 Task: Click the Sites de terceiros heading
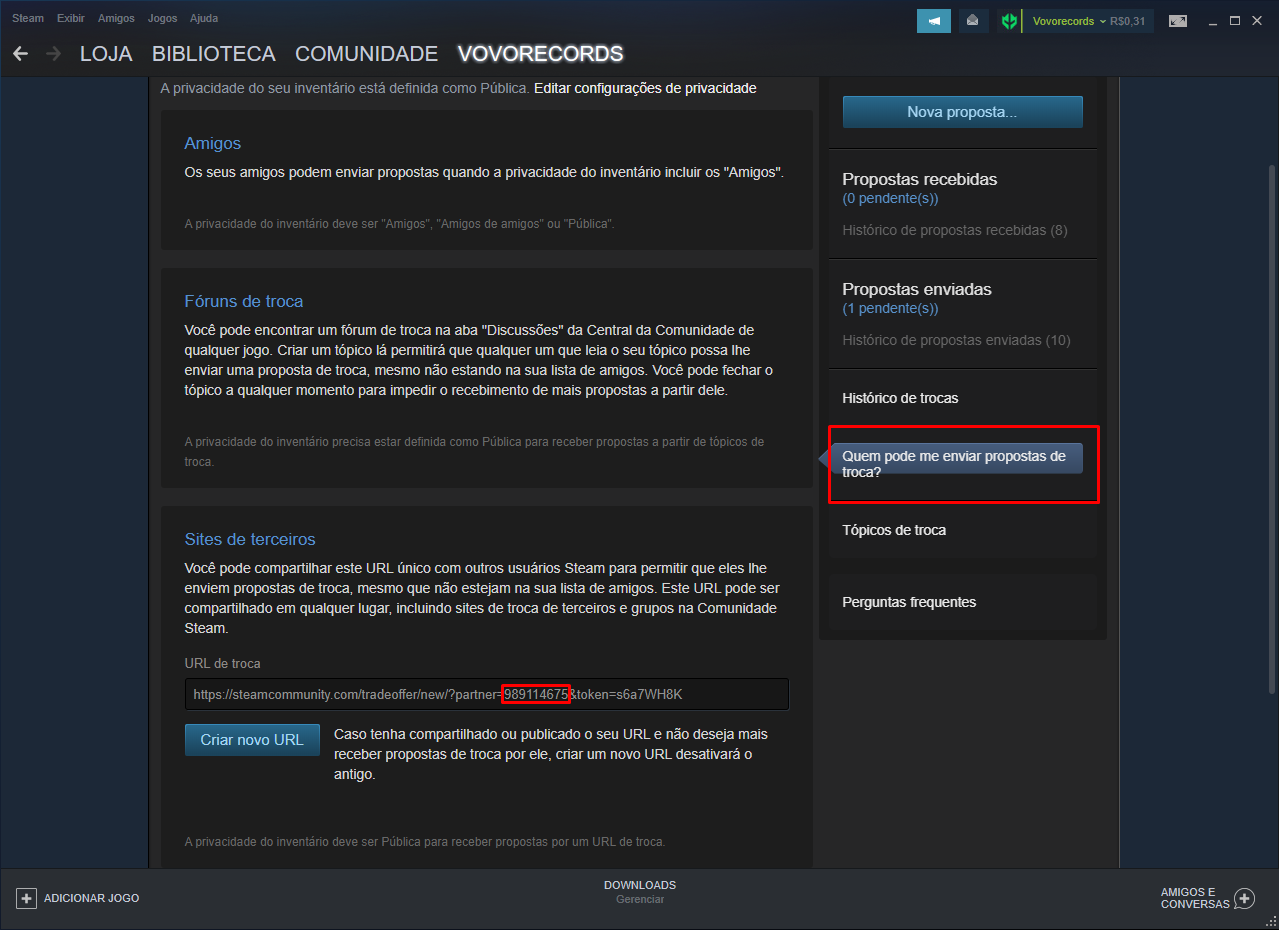point(250,539)
